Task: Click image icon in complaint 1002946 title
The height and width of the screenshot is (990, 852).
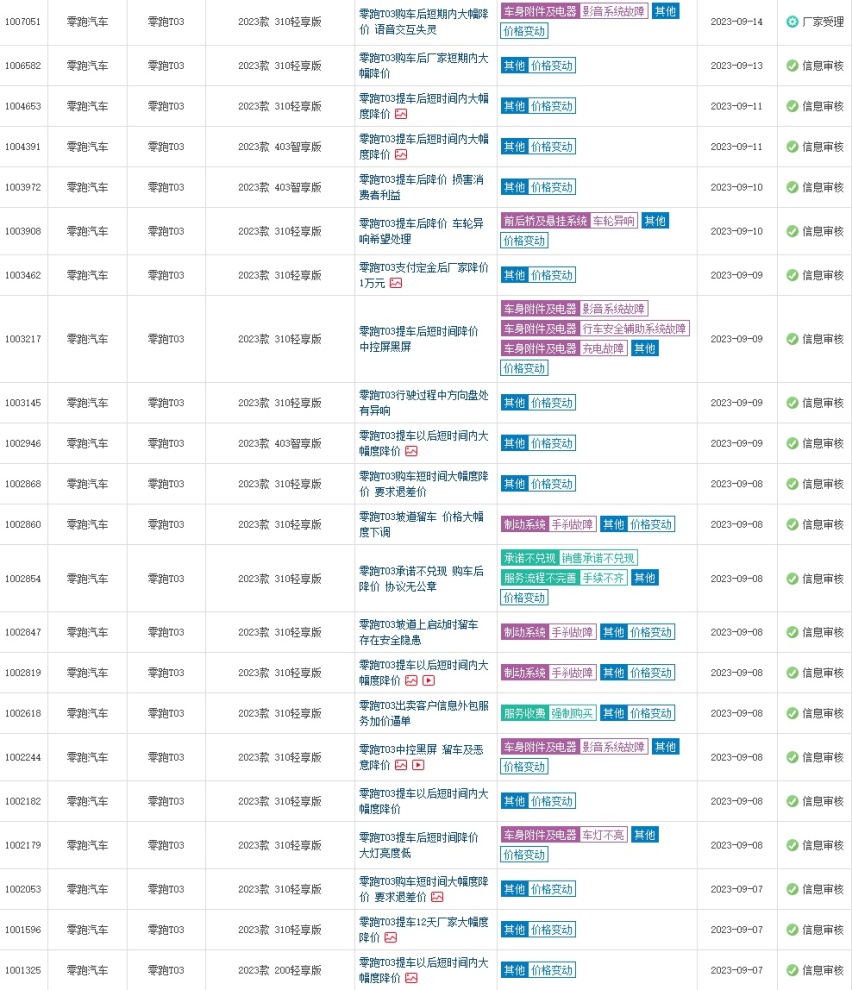Action: (411, 451)
